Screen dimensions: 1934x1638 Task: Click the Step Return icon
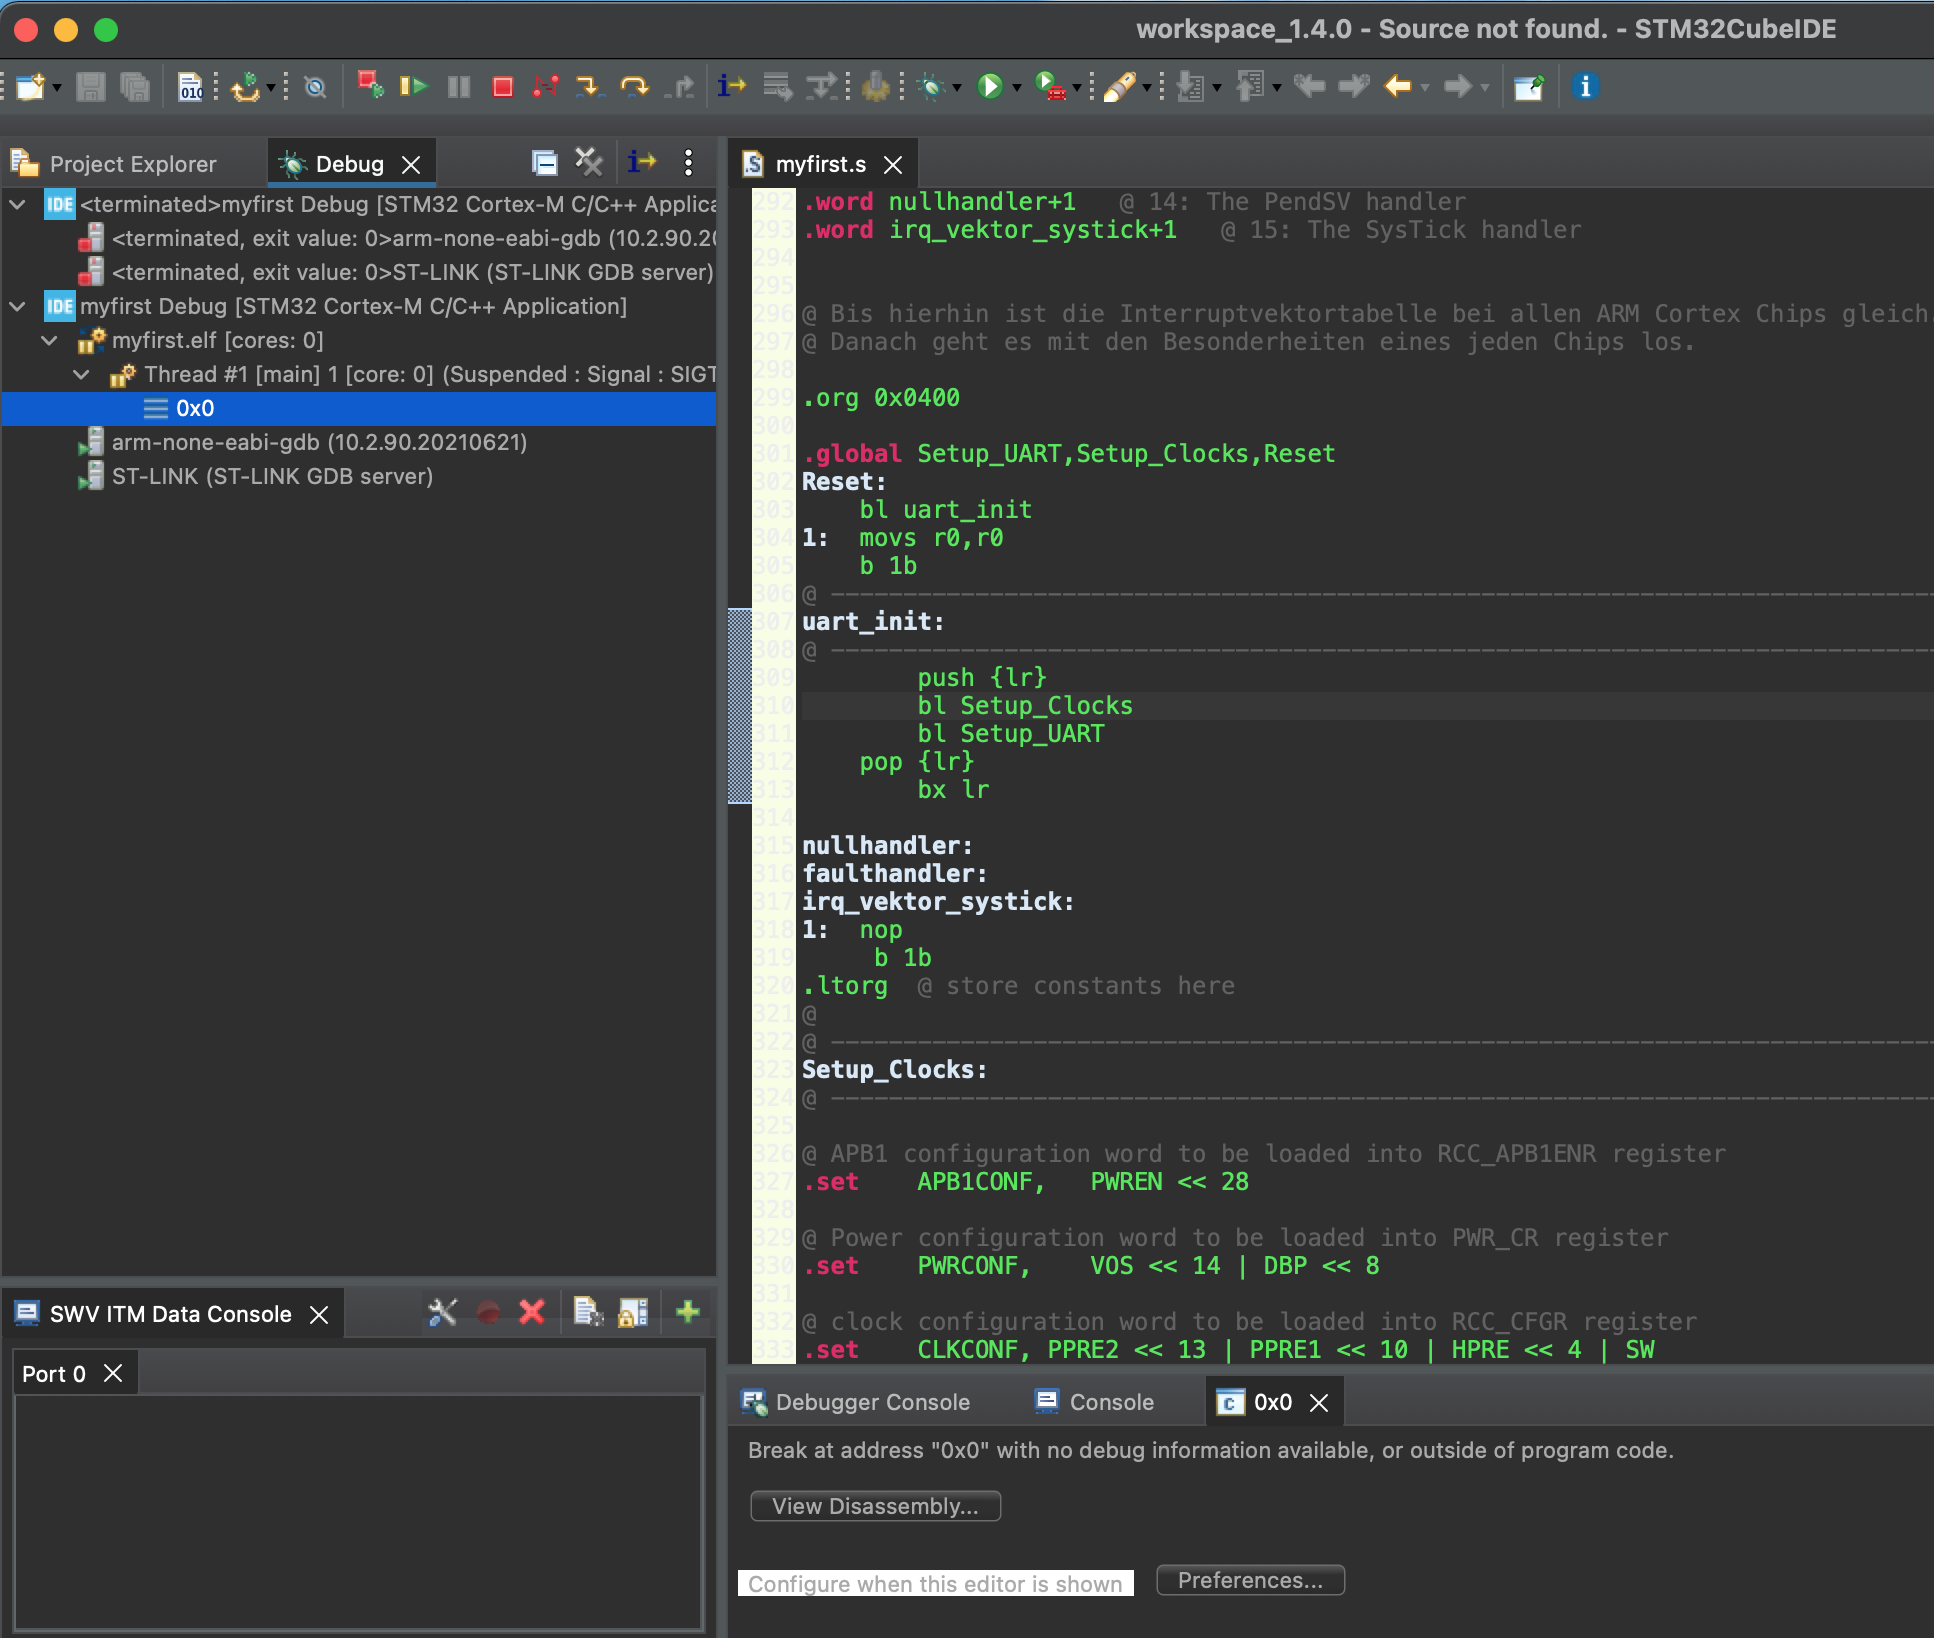[680, 87]
